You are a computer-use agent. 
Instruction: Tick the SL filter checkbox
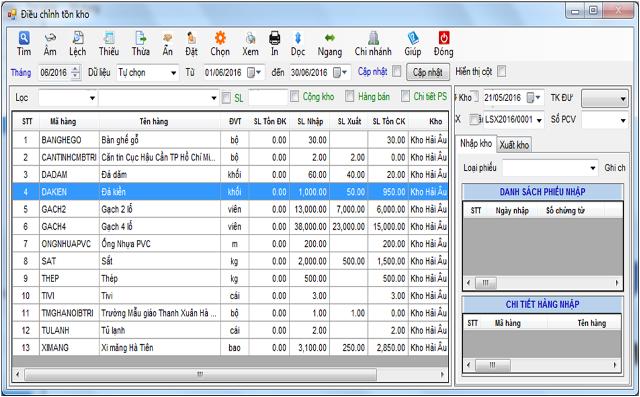[226, 97]
